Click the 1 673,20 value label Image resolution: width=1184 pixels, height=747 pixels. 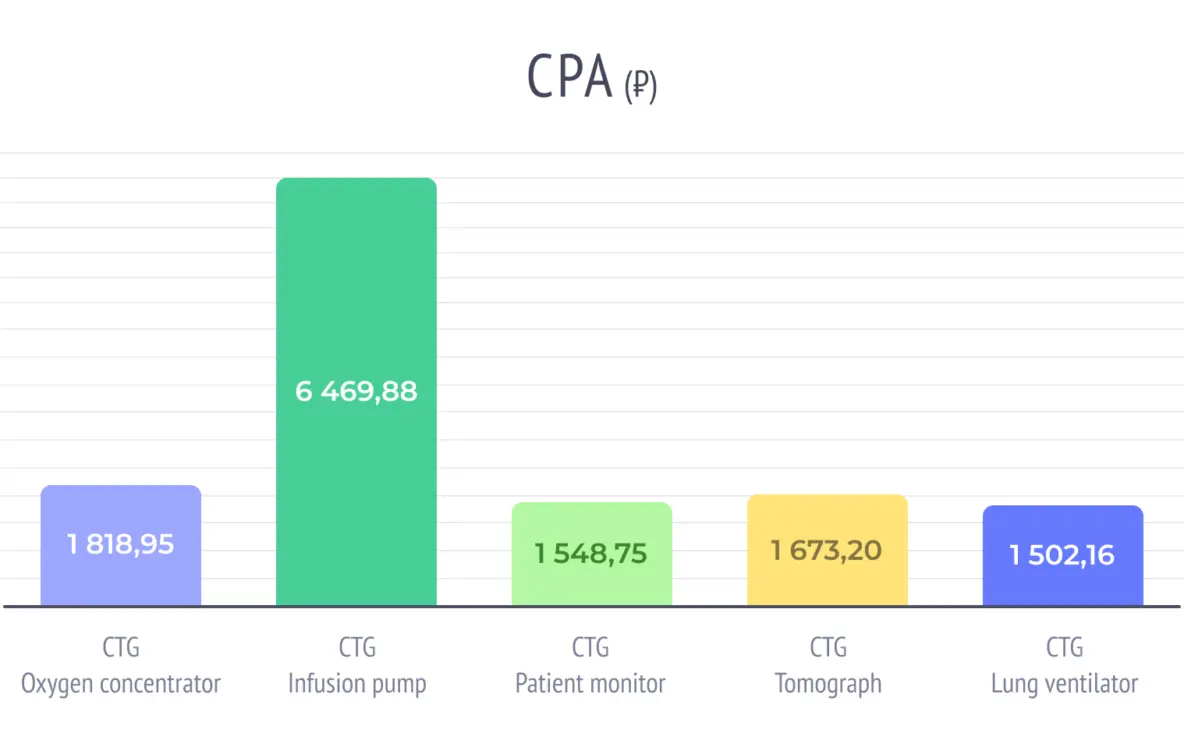coord(826,549)
